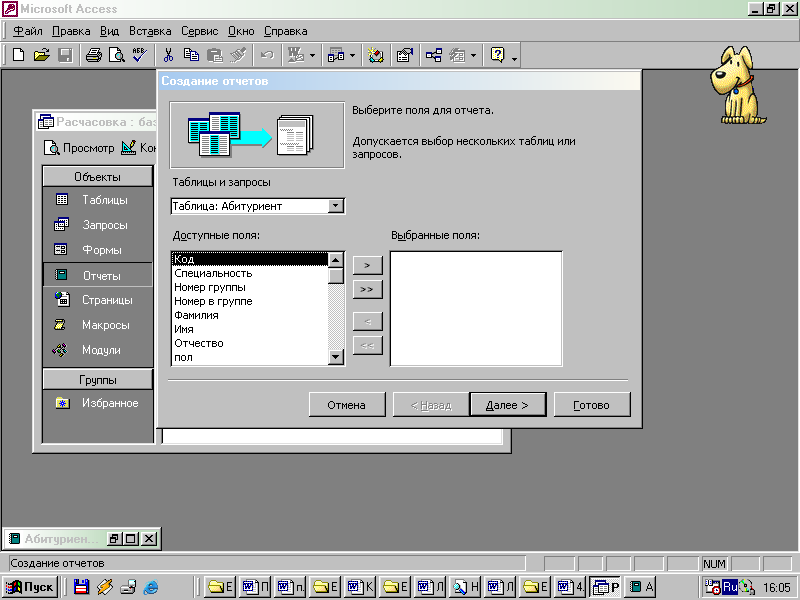Click the Paste clipboard icon
The width and height of the screenshot is (800, 600).
tap(215, 55)
